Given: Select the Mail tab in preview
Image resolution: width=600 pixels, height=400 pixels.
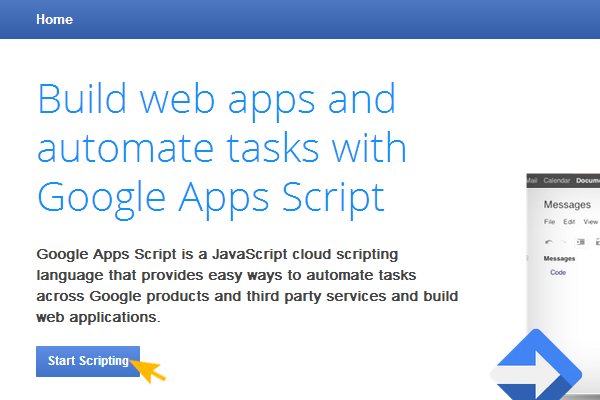Looking at the screenshot, I should coord(532,181).
